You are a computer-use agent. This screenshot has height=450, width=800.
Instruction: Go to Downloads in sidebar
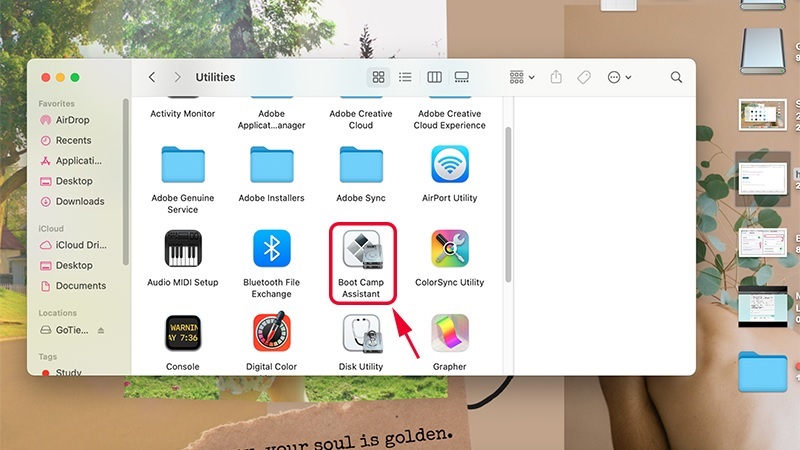(79, 201)
